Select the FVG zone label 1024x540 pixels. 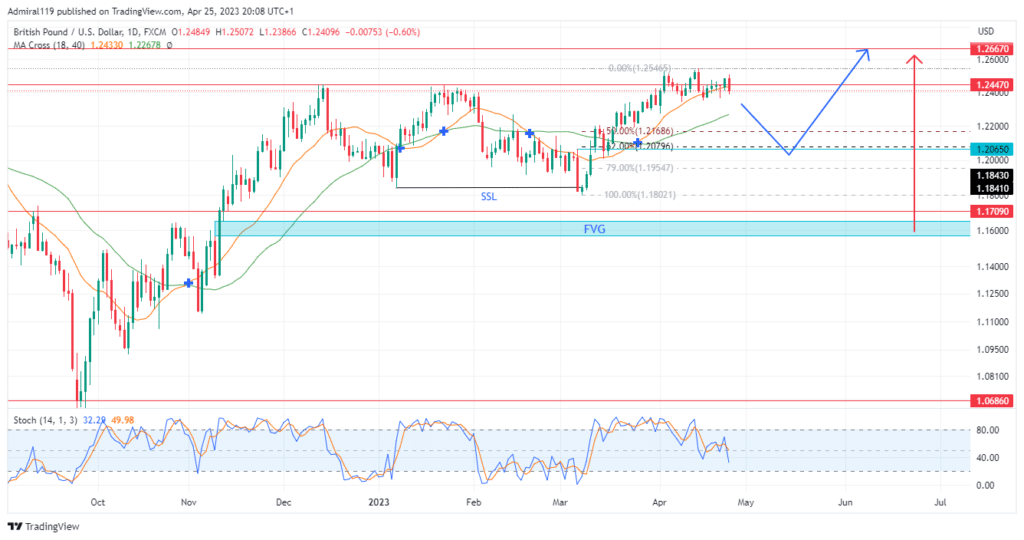point(594,229)
